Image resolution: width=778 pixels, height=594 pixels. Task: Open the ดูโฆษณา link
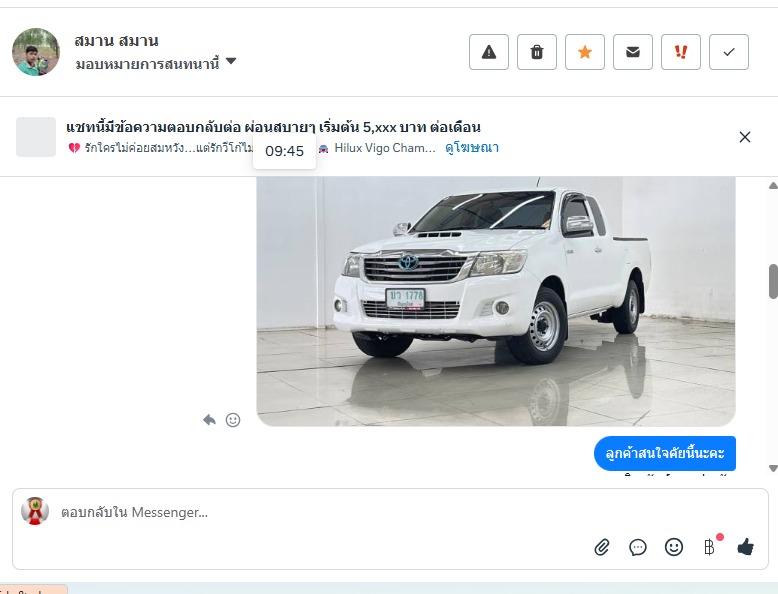pyautogui.click(x=472, y=148)
